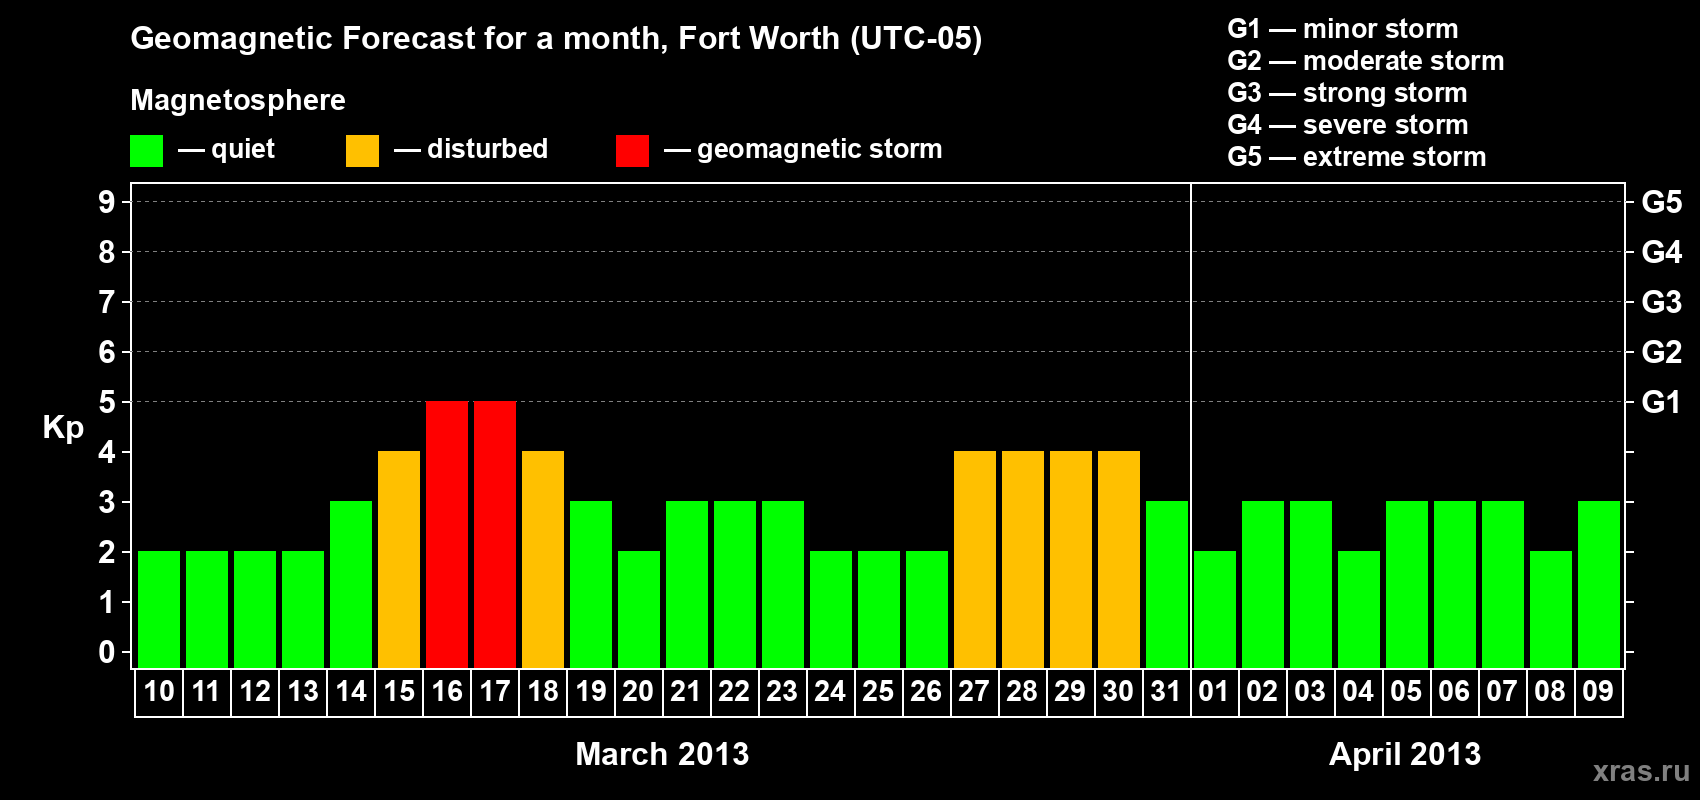Click the date label 19
This screenshot has width=1700, height=800.
click(591, 691)
